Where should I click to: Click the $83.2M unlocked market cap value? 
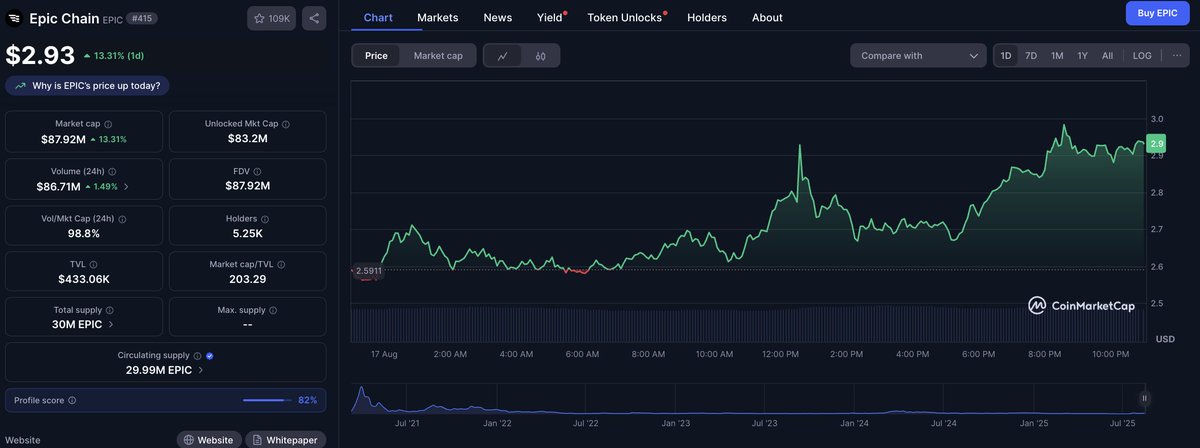pyautogui.click(x=248, y=139)
